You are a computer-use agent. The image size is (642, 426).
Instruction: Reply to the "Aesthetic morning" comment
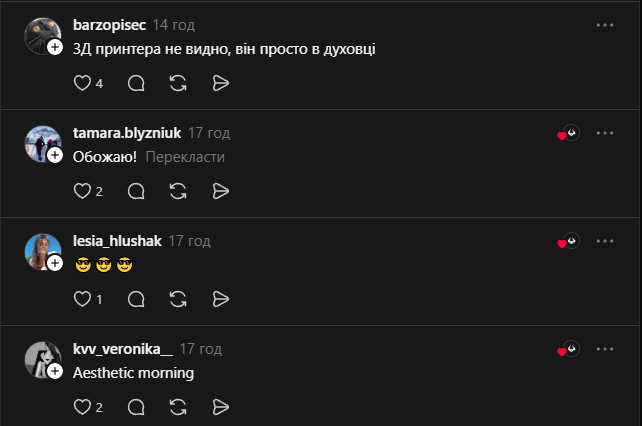pyautogui.click(x=137, y=406)
